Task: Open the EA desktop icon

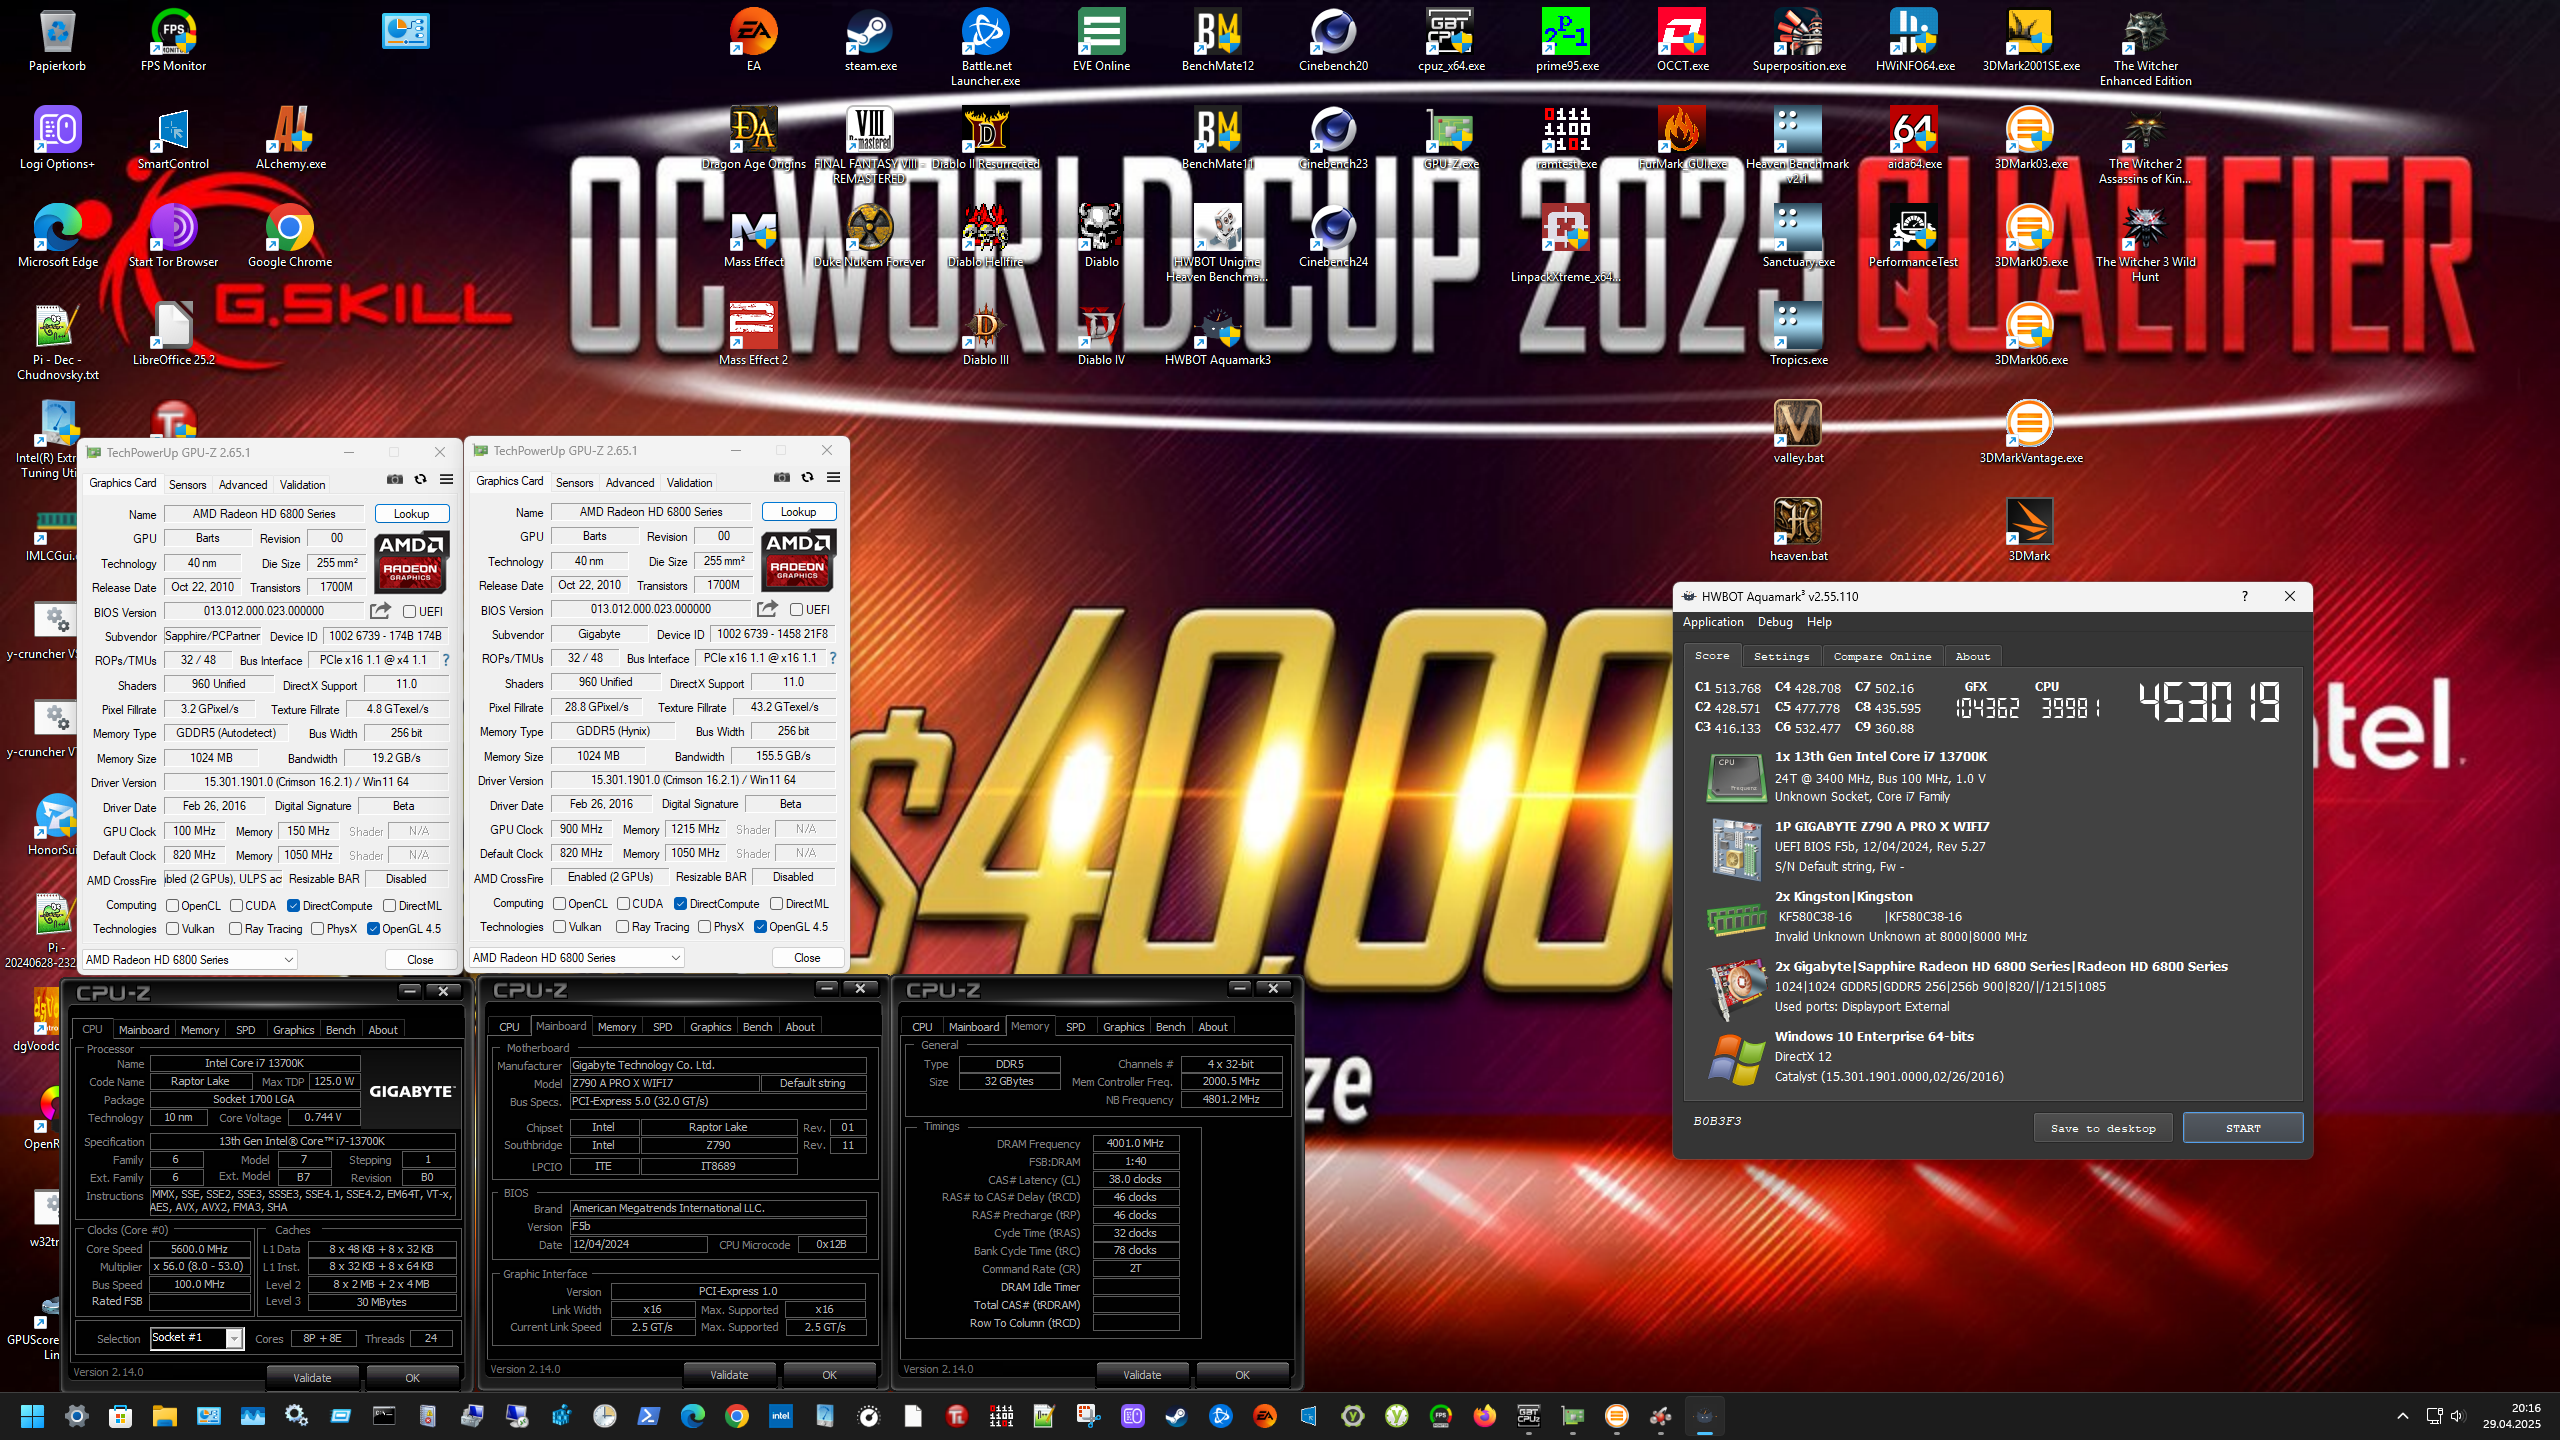Action: (754, 40)
